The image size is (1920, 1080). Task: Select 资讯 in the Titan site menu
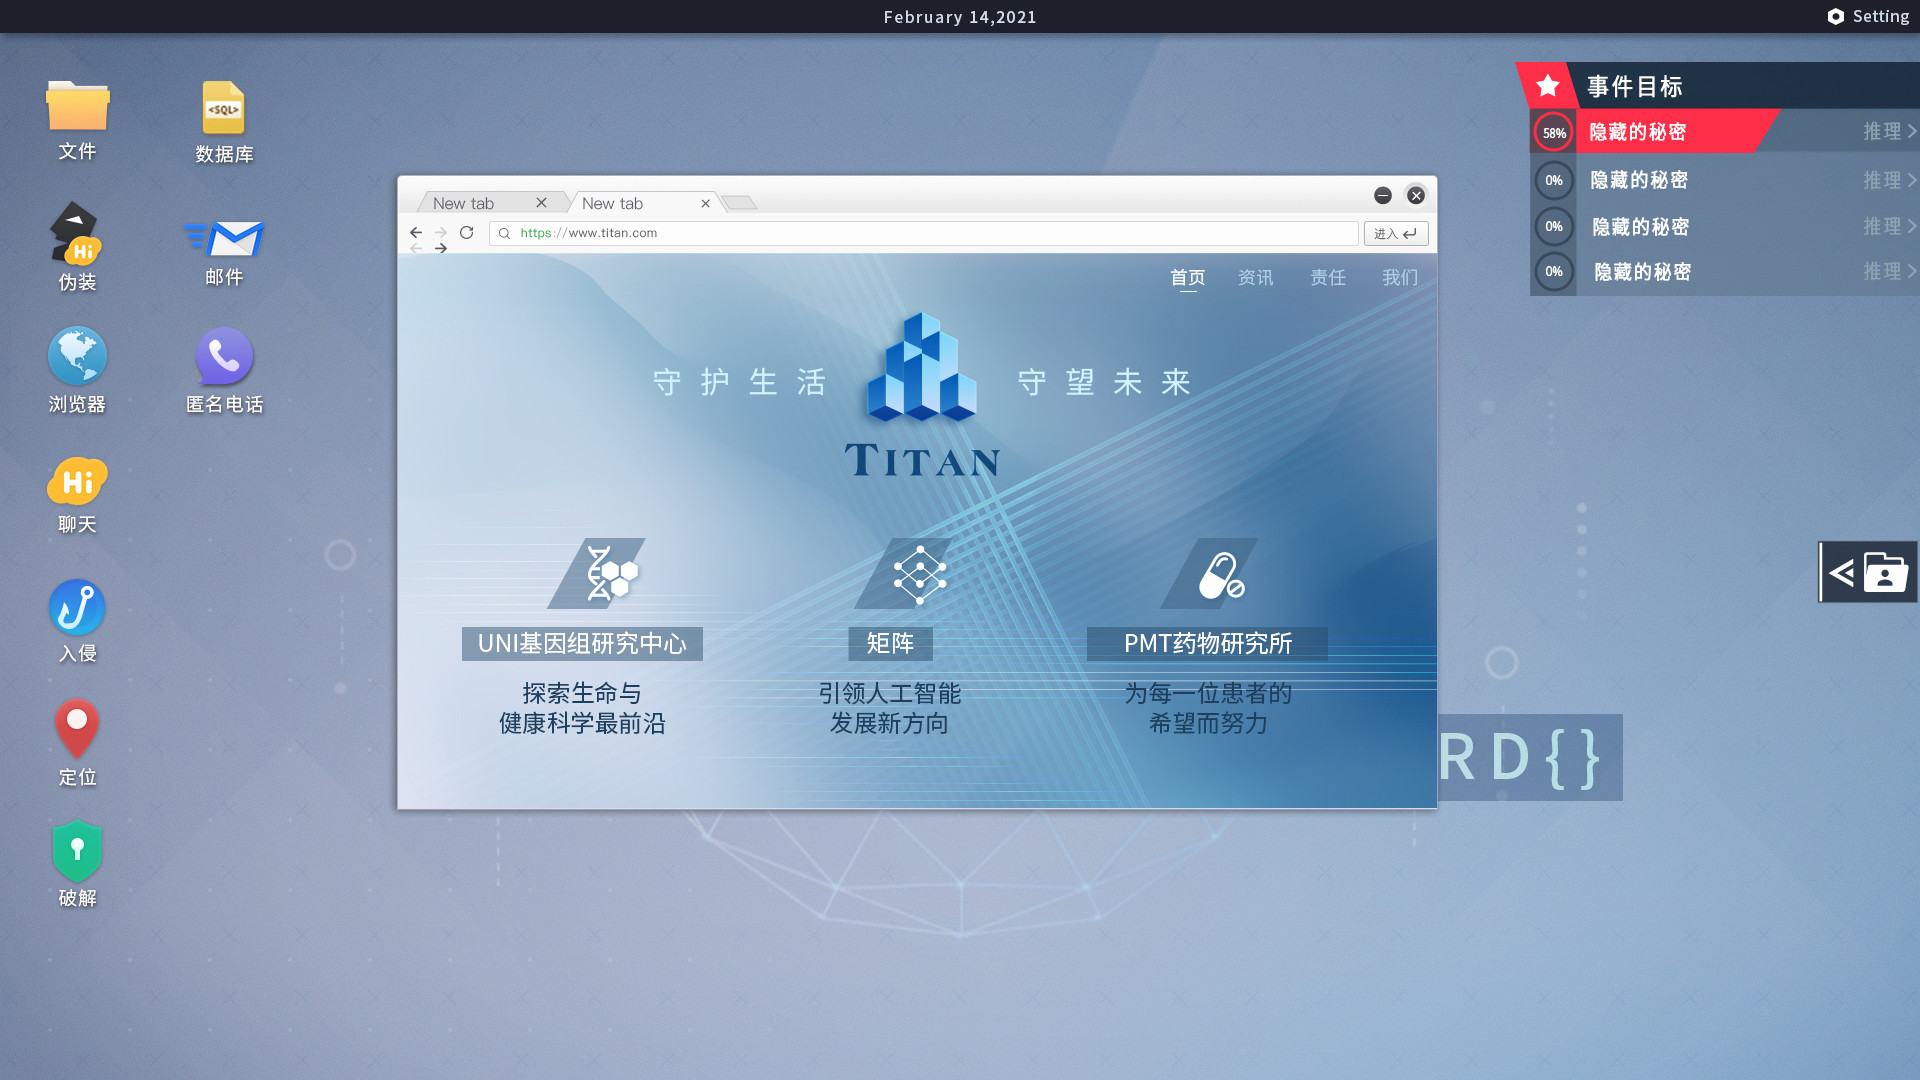[1255, 278]
